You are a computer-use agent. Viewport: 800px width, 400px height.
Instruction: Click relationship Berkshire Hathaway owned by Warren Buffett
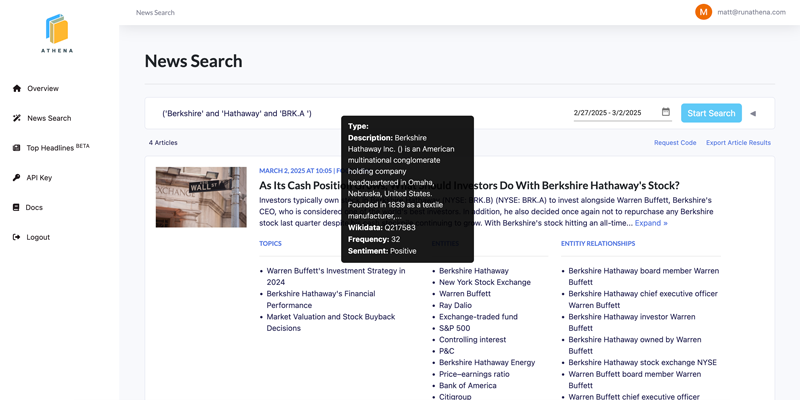[x=635, y=345]
